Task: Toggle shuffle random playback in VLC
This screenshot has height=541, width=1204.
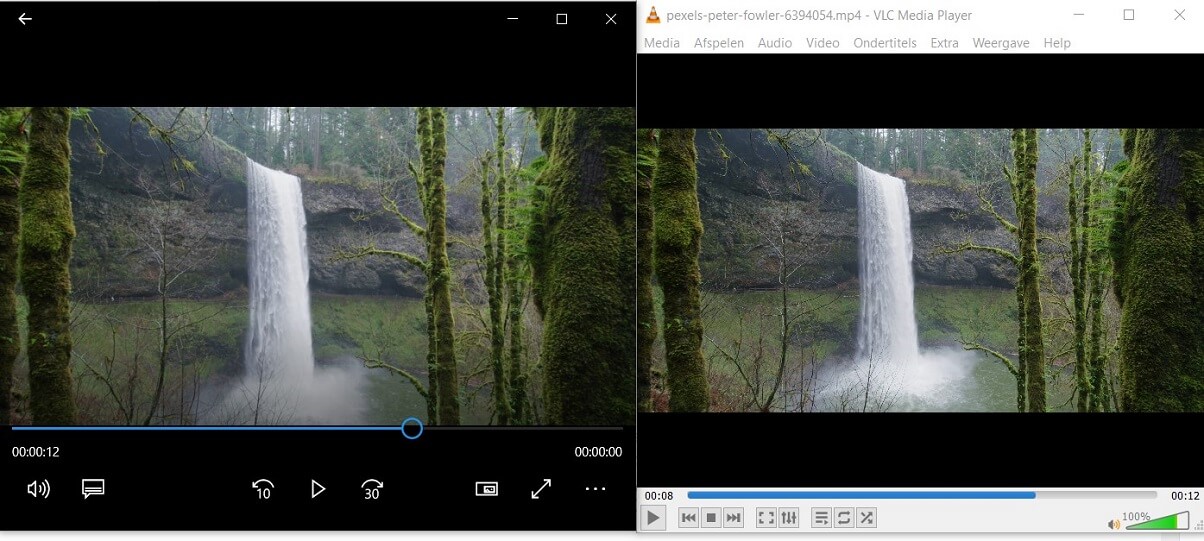Action: (867, 517)
